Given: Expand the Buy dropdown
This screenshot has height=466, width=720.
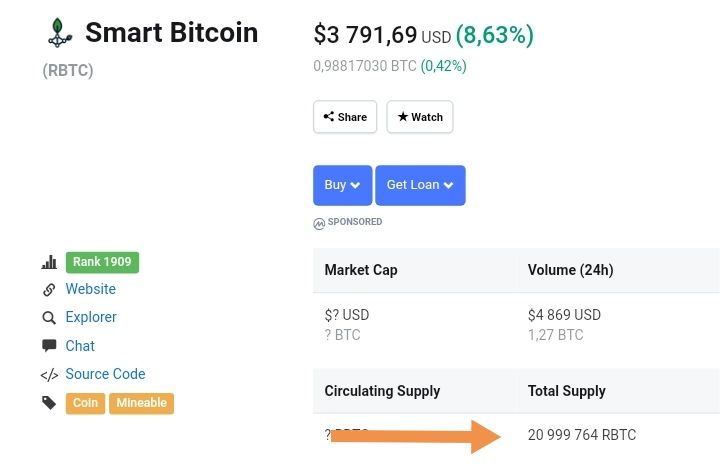Looking at the screenshot, I should pos(343,185).
